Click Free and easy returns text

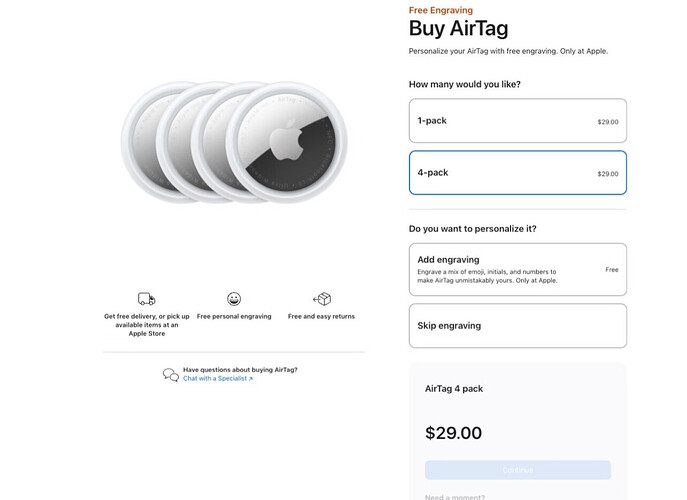coord(321,316)
